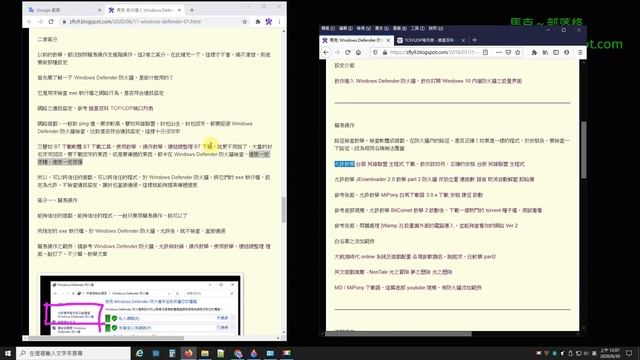This screenshot has height=360, width=640.
Task: Open the Help menu in Firefox menu bar
Action: click(436, 28)
